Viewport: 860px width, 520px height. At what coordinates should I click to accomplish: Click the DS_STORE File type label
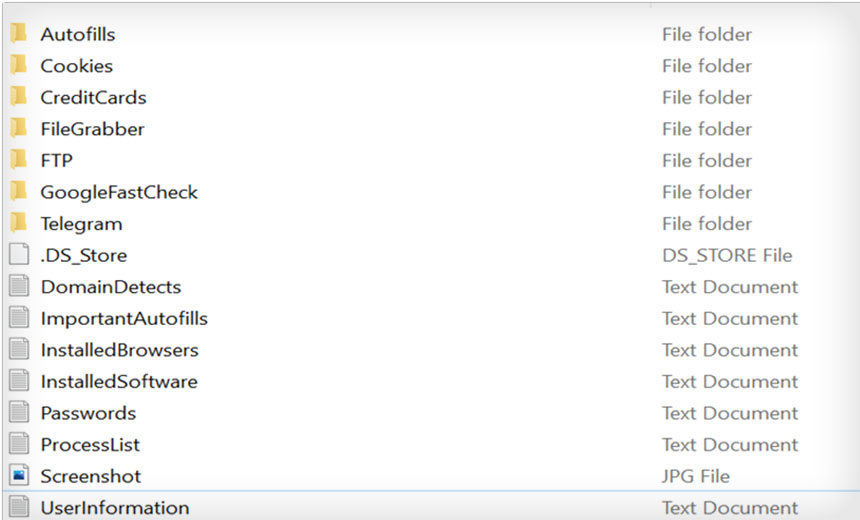(727, 255)
